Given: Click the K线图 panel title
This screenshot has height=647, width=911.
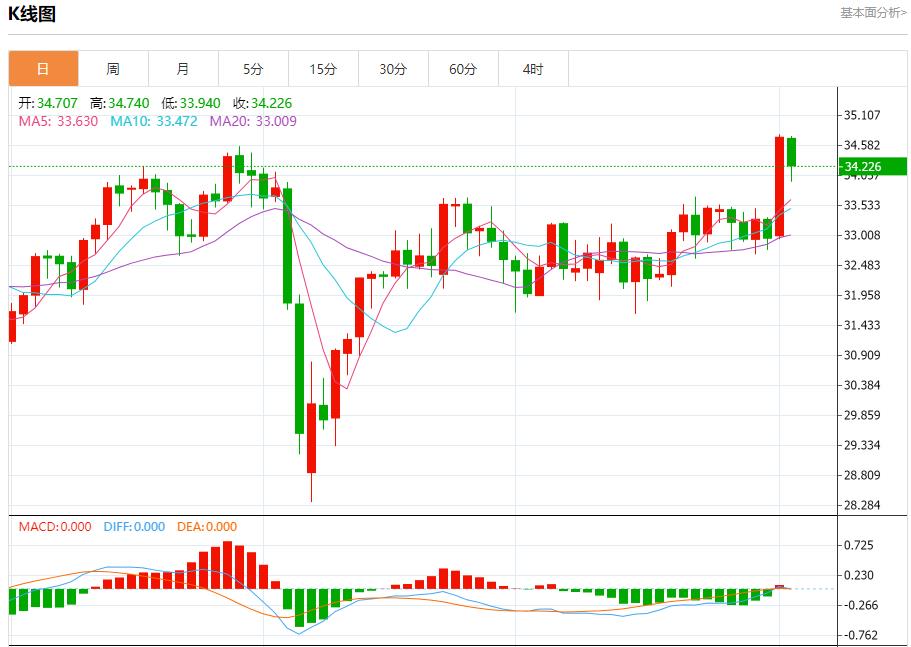Looking at the screenshot, I should [32, 14].
